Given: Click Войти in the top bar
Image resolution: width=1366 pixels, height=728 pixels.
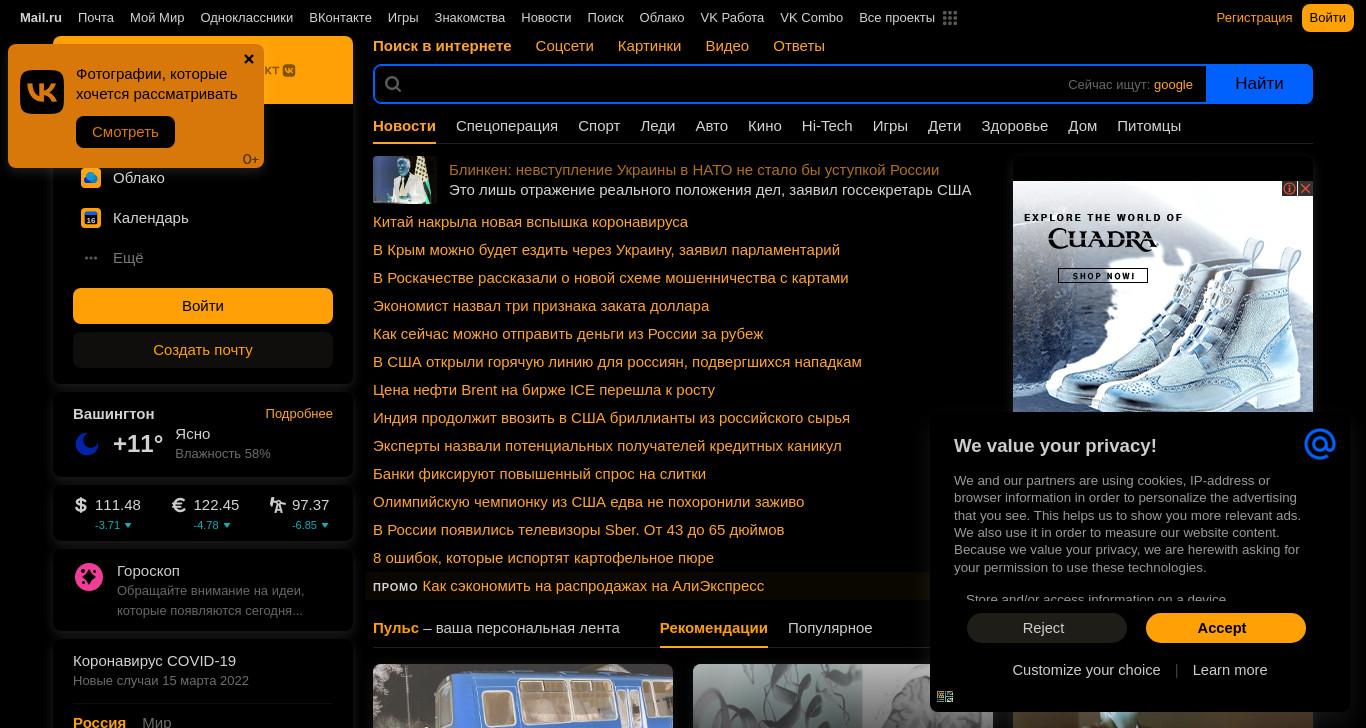Looking at the screenshot, I should coord(1327,18).
